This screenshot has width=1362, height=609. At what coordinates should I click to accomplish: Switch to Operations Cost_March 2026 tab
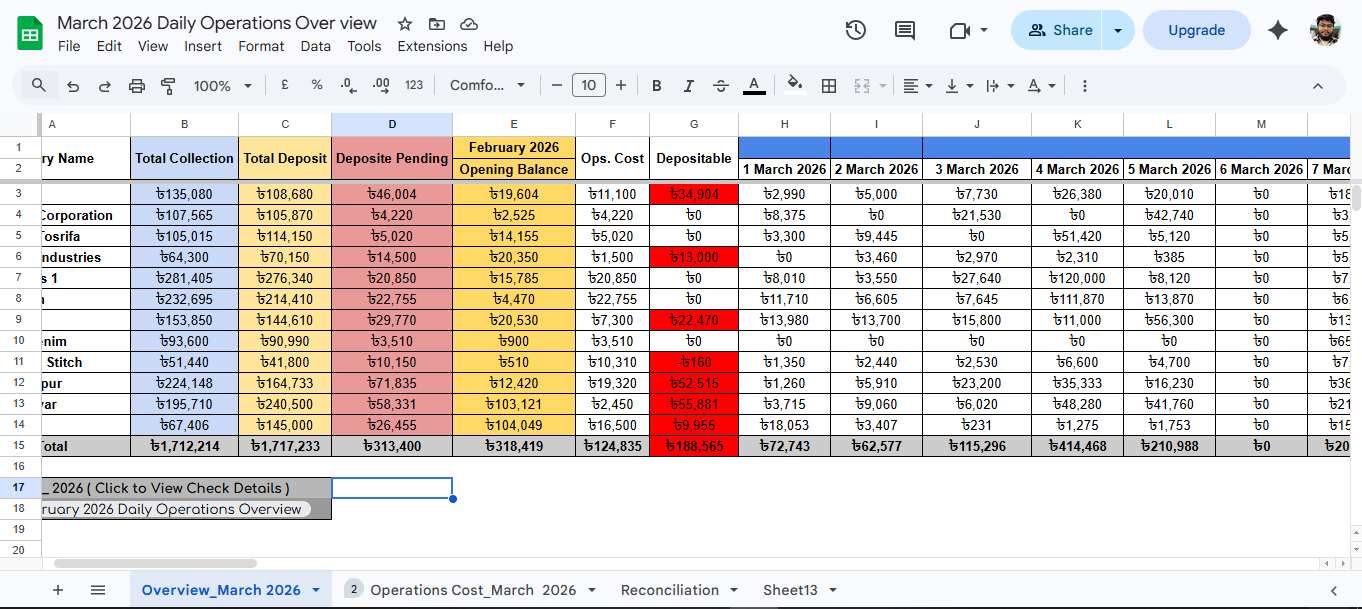[473, 590]
